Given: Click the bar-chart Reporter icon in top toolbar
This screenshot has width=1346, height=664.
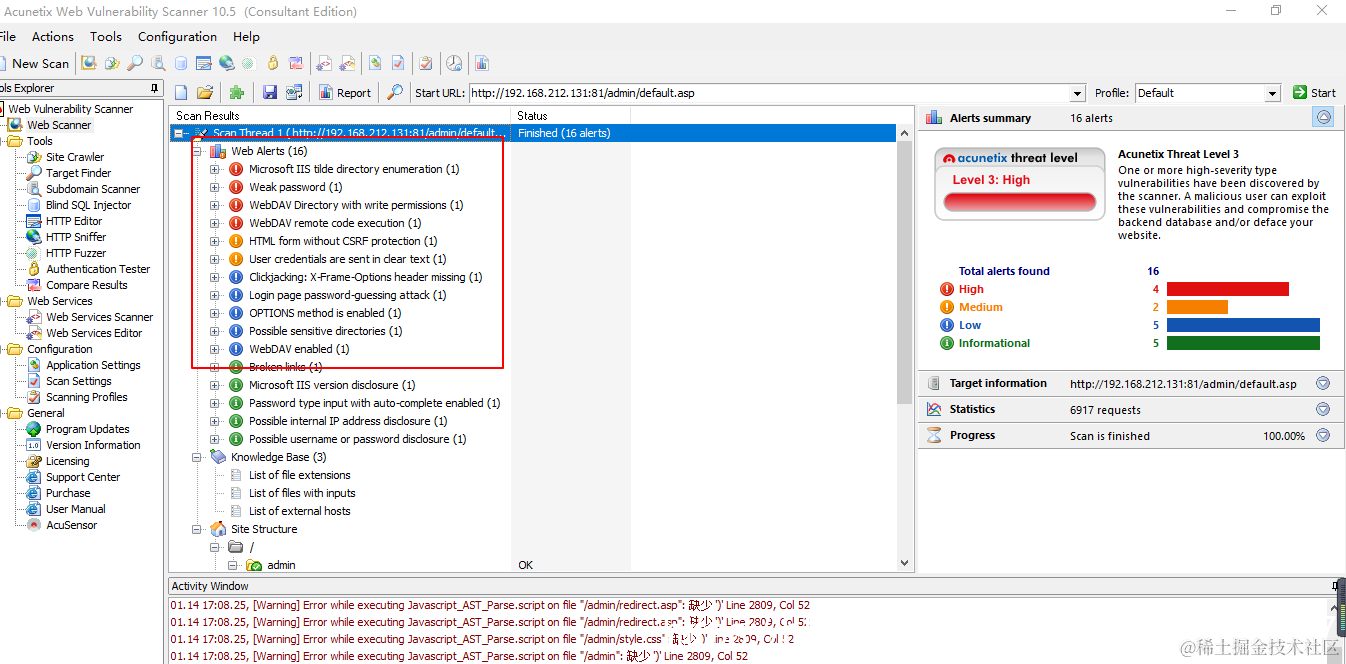Looking at the screenshot, I should [x=482, y=63].
